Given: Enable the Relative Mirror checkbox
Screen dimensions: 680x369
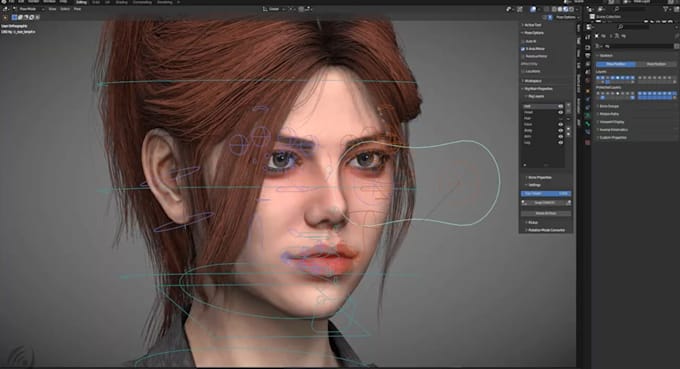Looking at the screenshot, I should [523, 56].
